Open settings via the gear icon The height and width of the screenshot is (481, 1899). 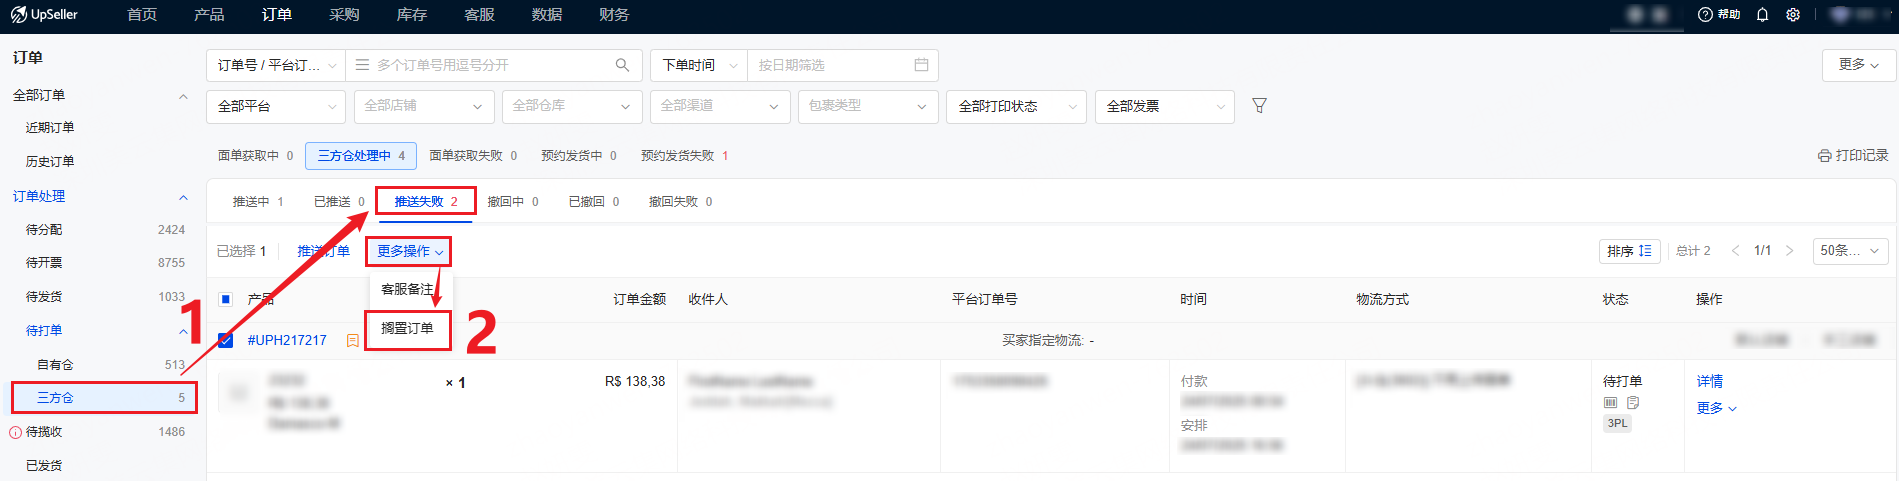(x=1793, y=15)
